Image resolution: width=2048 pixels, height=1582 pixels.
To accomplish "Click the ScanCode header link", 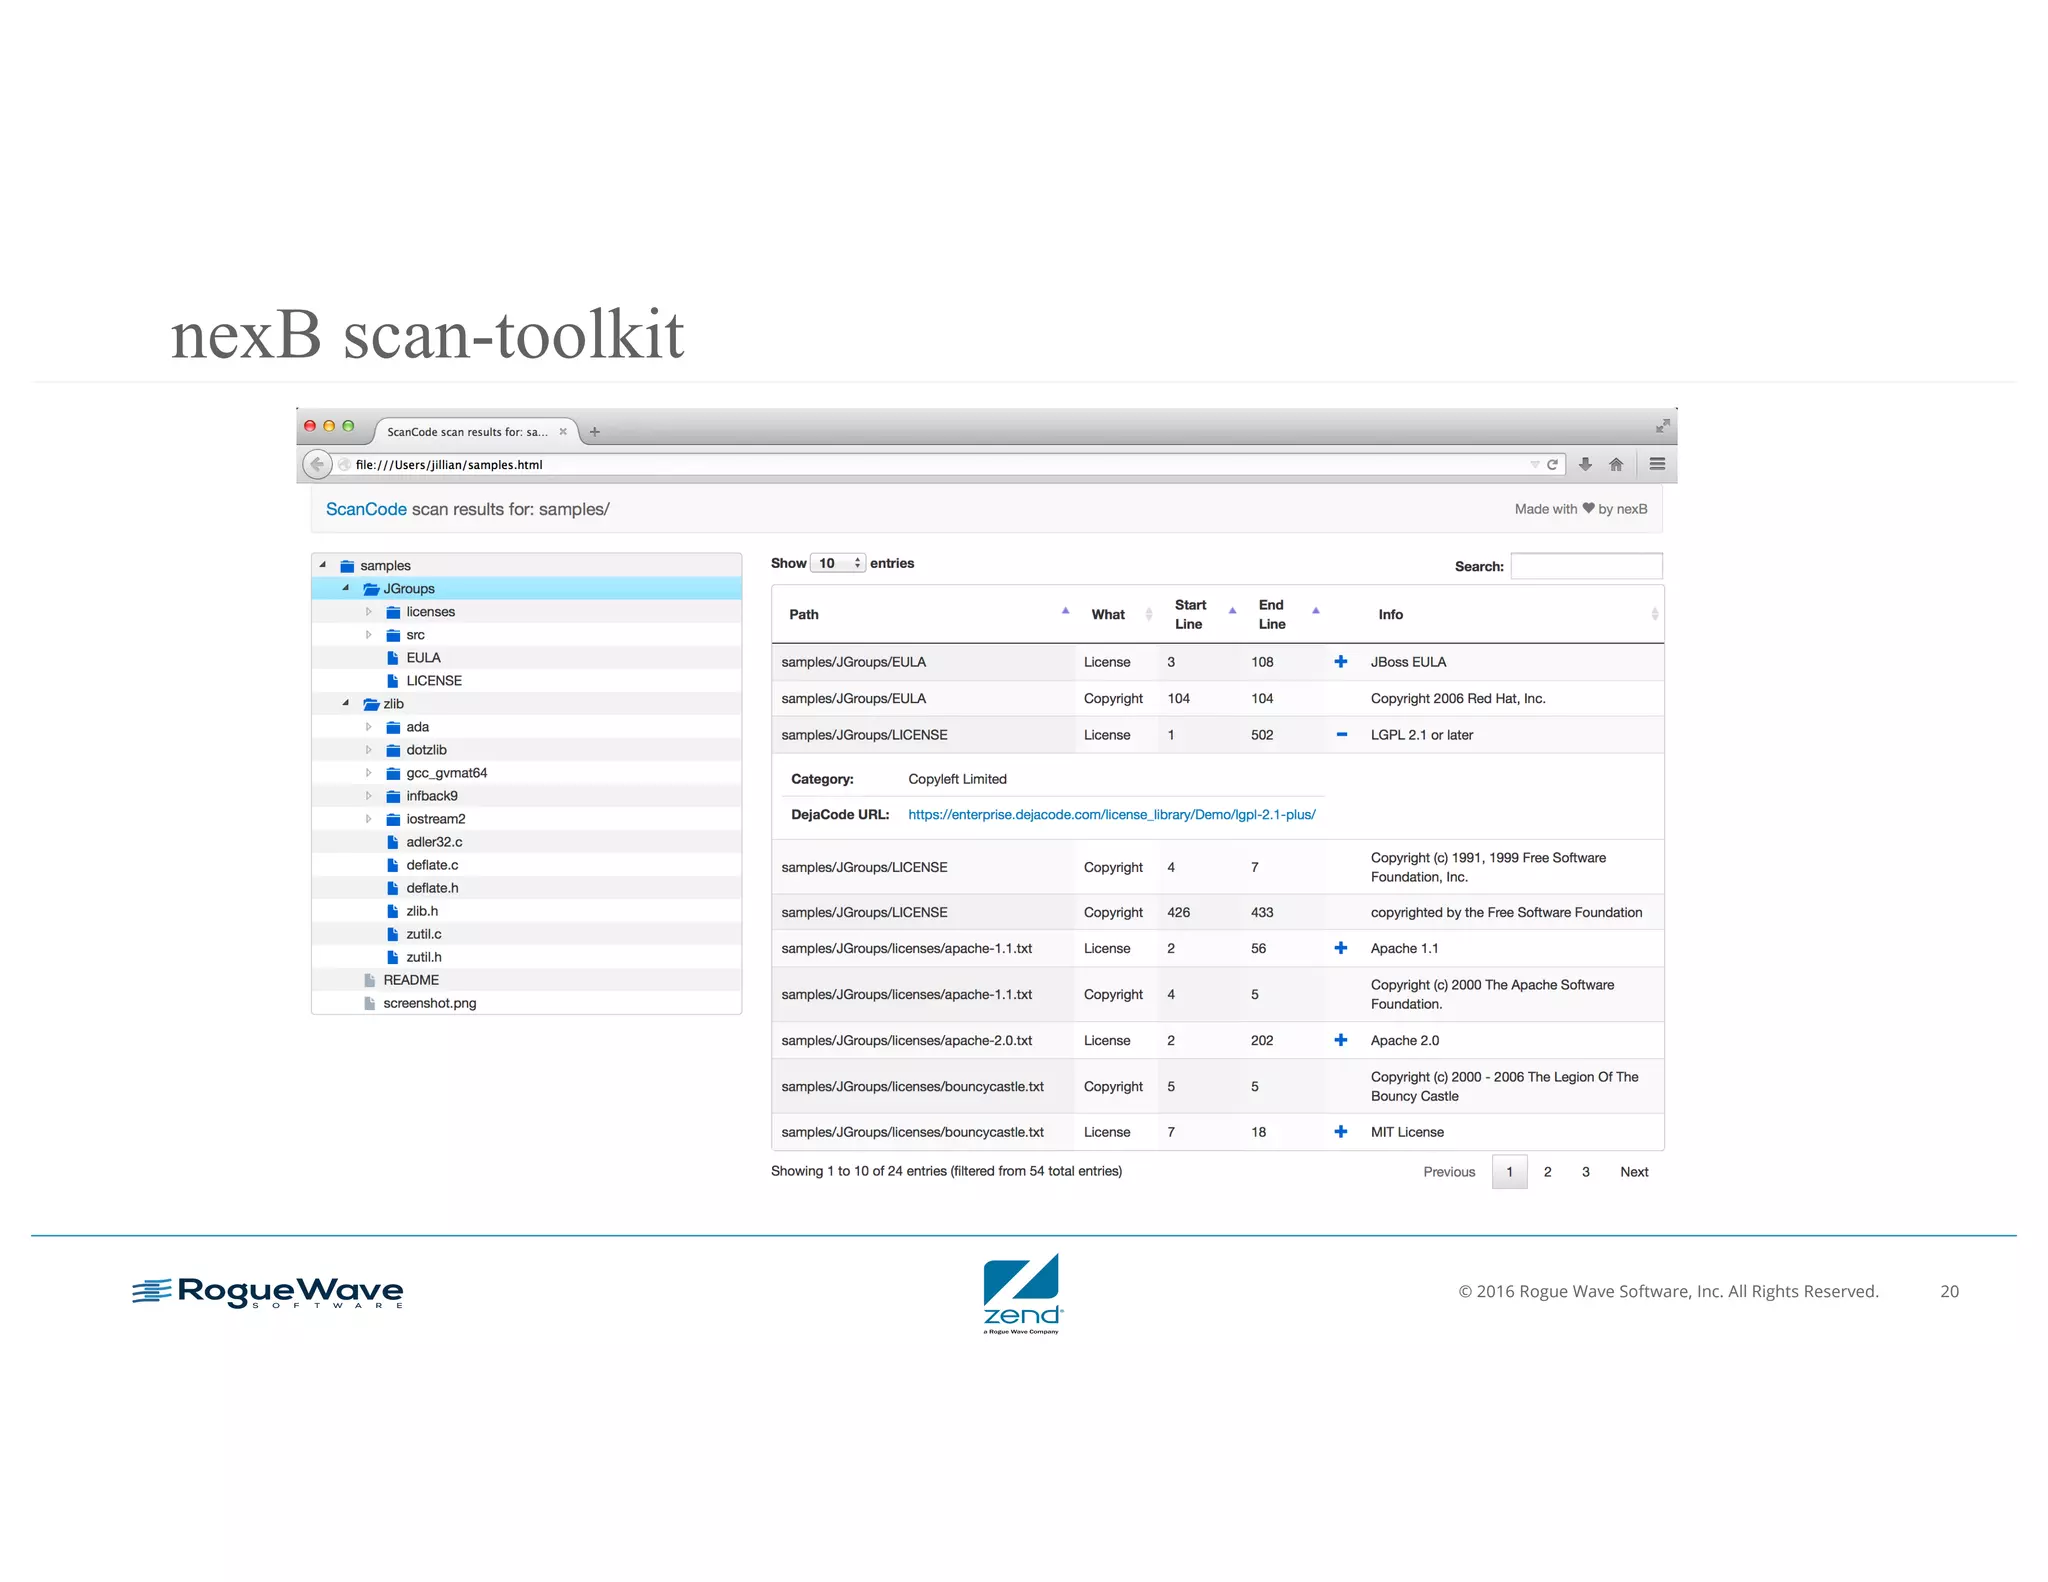I will (x=366, y=509).
